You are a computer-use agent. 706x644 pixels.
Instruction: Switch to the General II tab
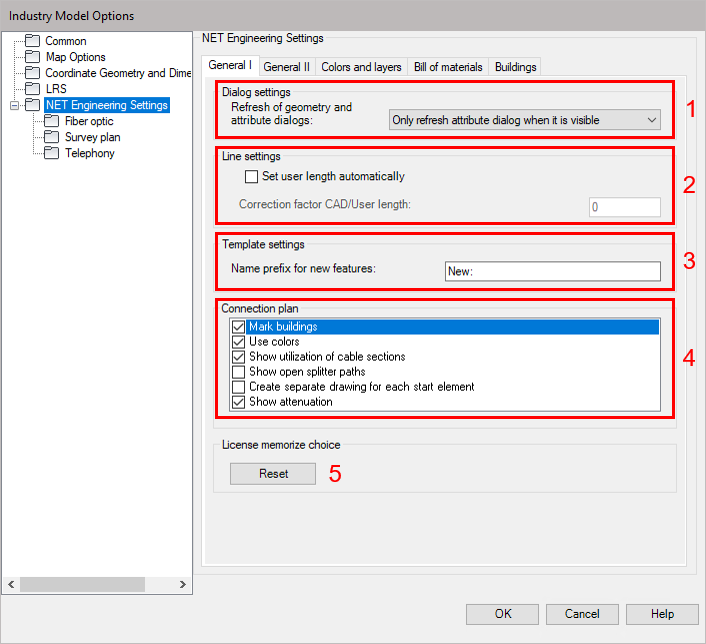pos(286,67)
